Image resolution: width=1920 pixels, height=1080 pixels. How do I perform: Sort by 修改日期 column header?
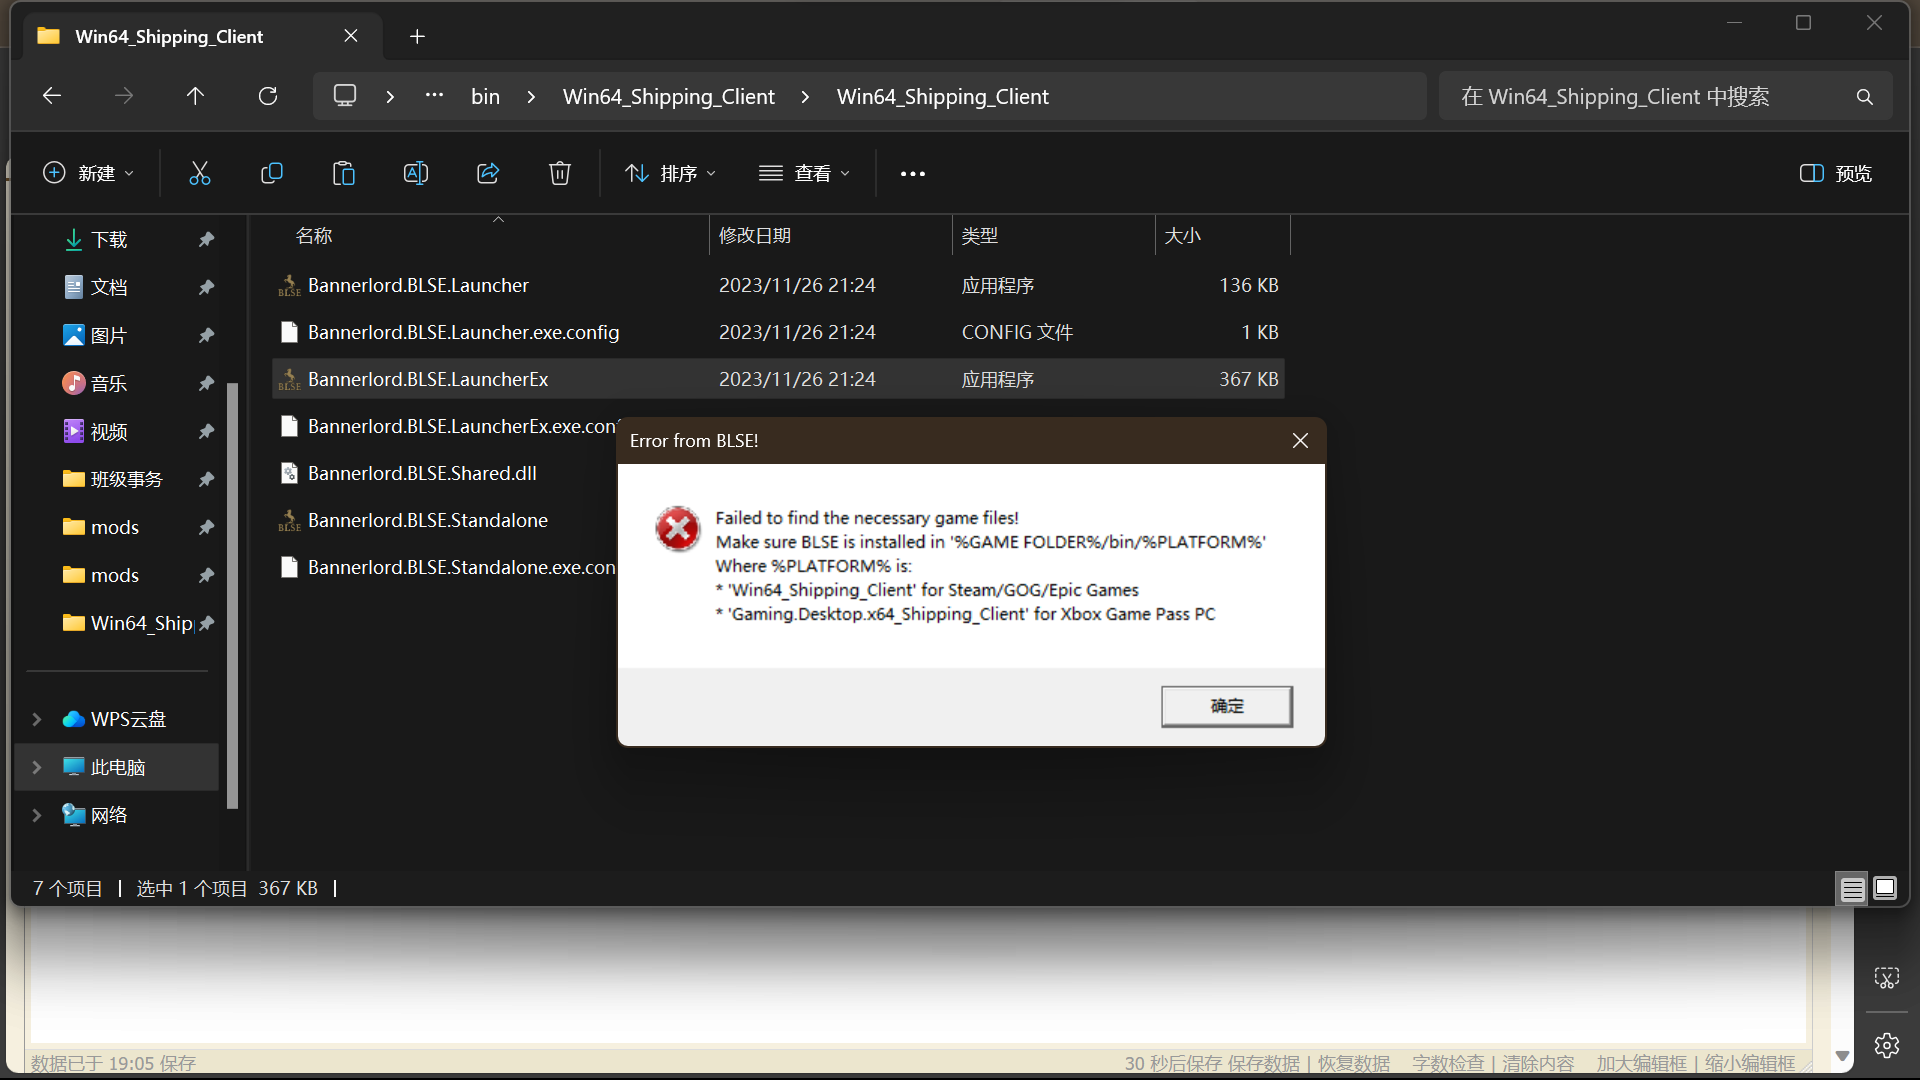pyautogui.click(x=830, y=236)
